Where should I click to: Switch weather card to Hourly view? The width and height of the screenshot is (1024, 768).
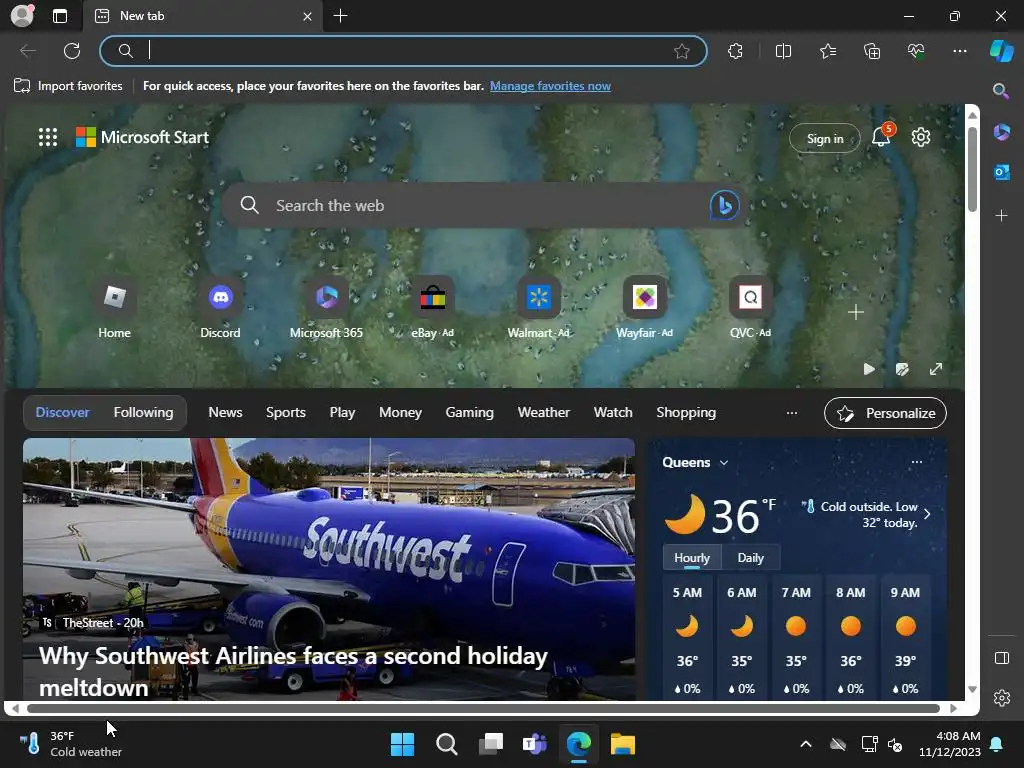692,558
